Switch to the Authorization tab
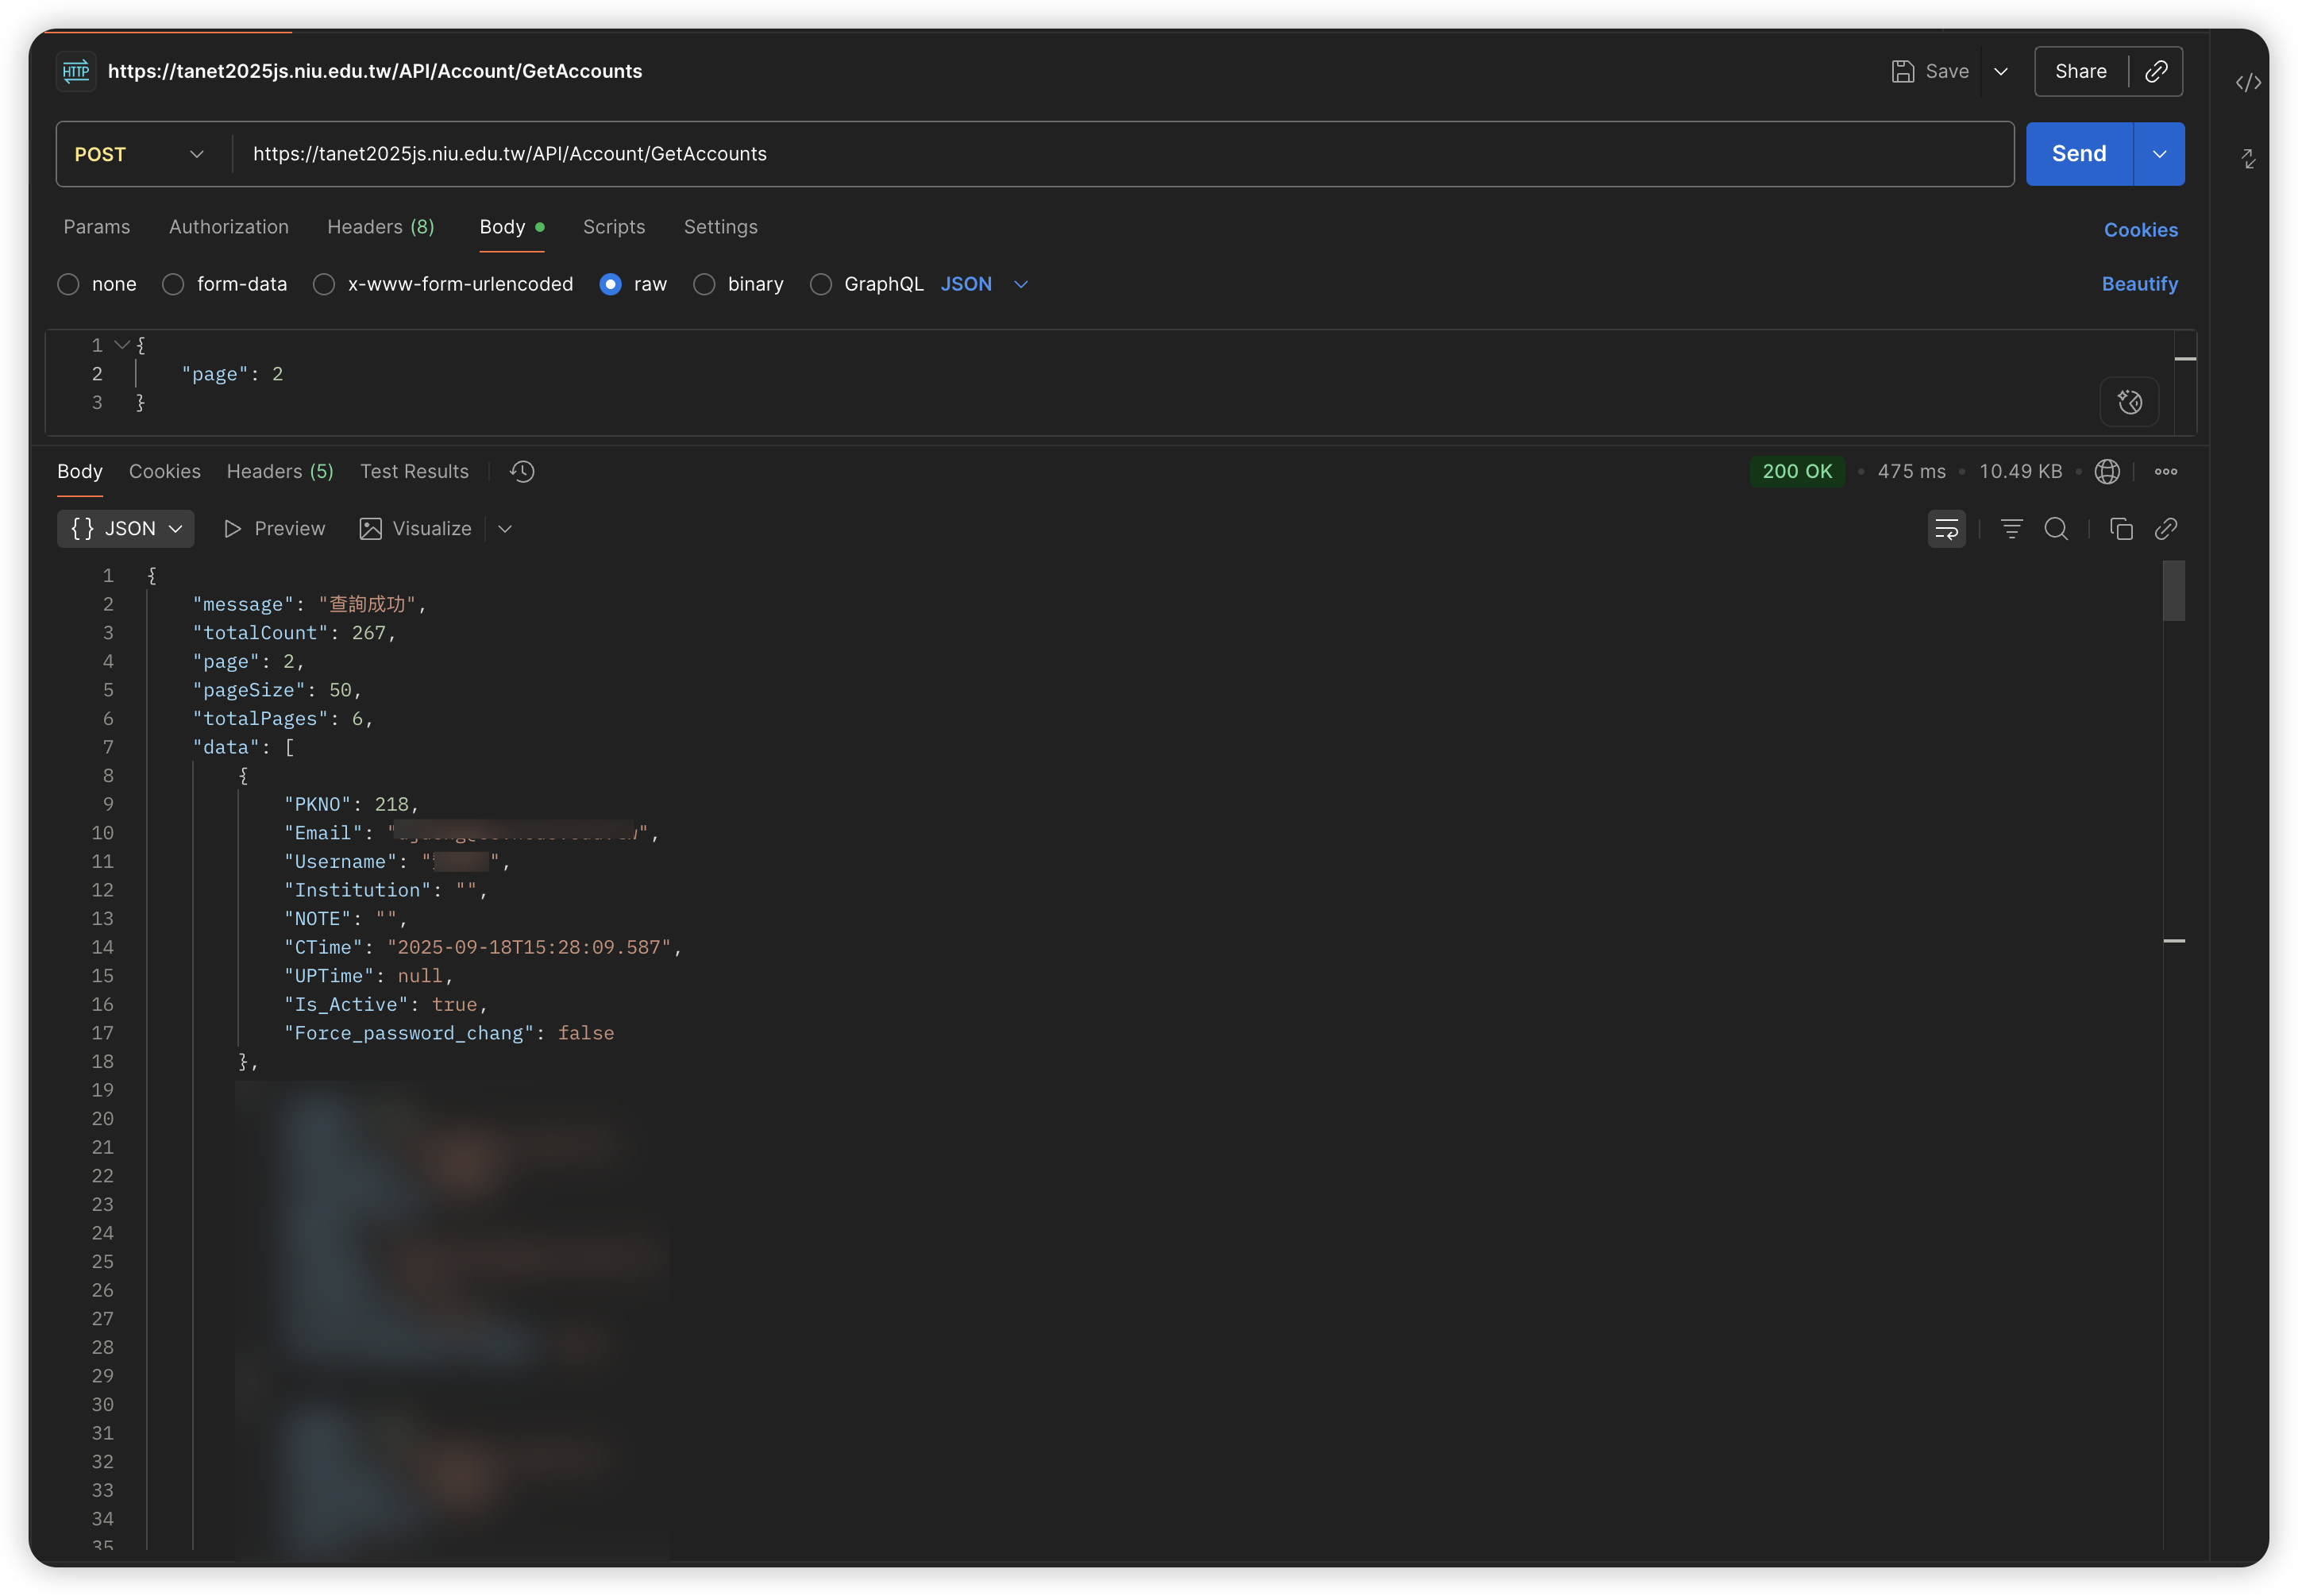 coord(229,227)
